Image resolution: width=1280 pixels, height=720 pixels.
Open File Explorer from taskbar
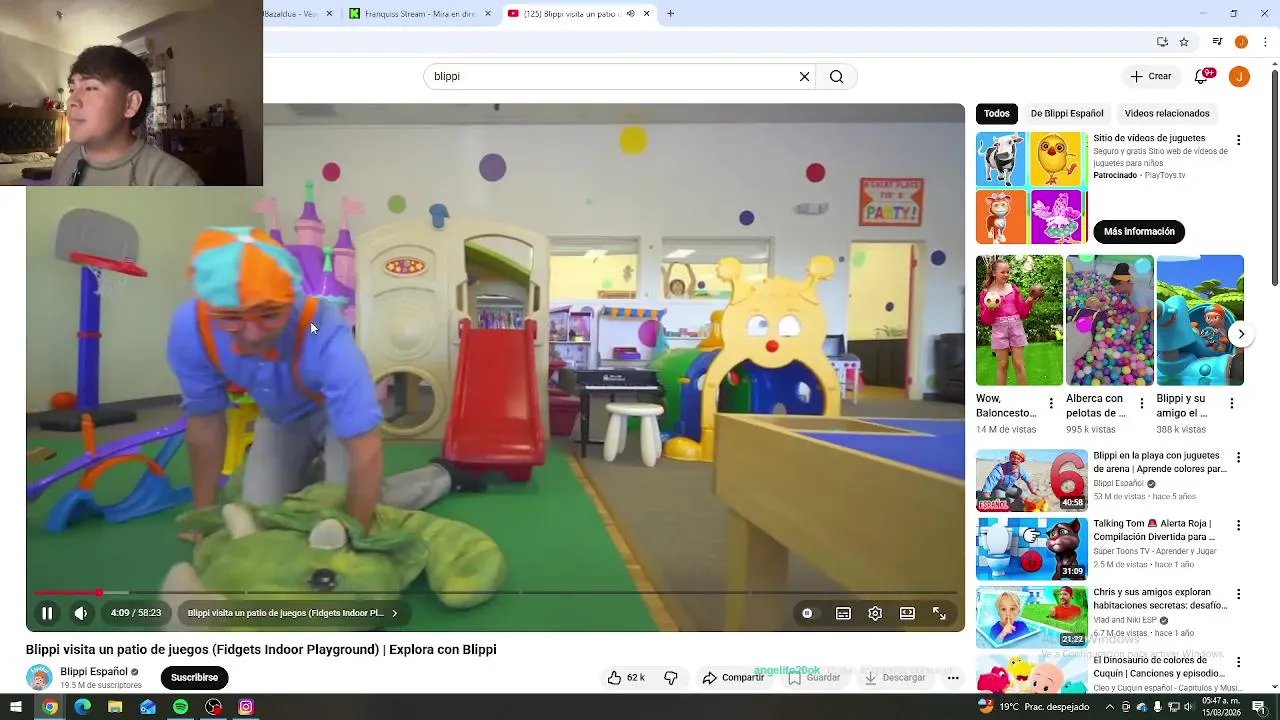coord(115,707)
